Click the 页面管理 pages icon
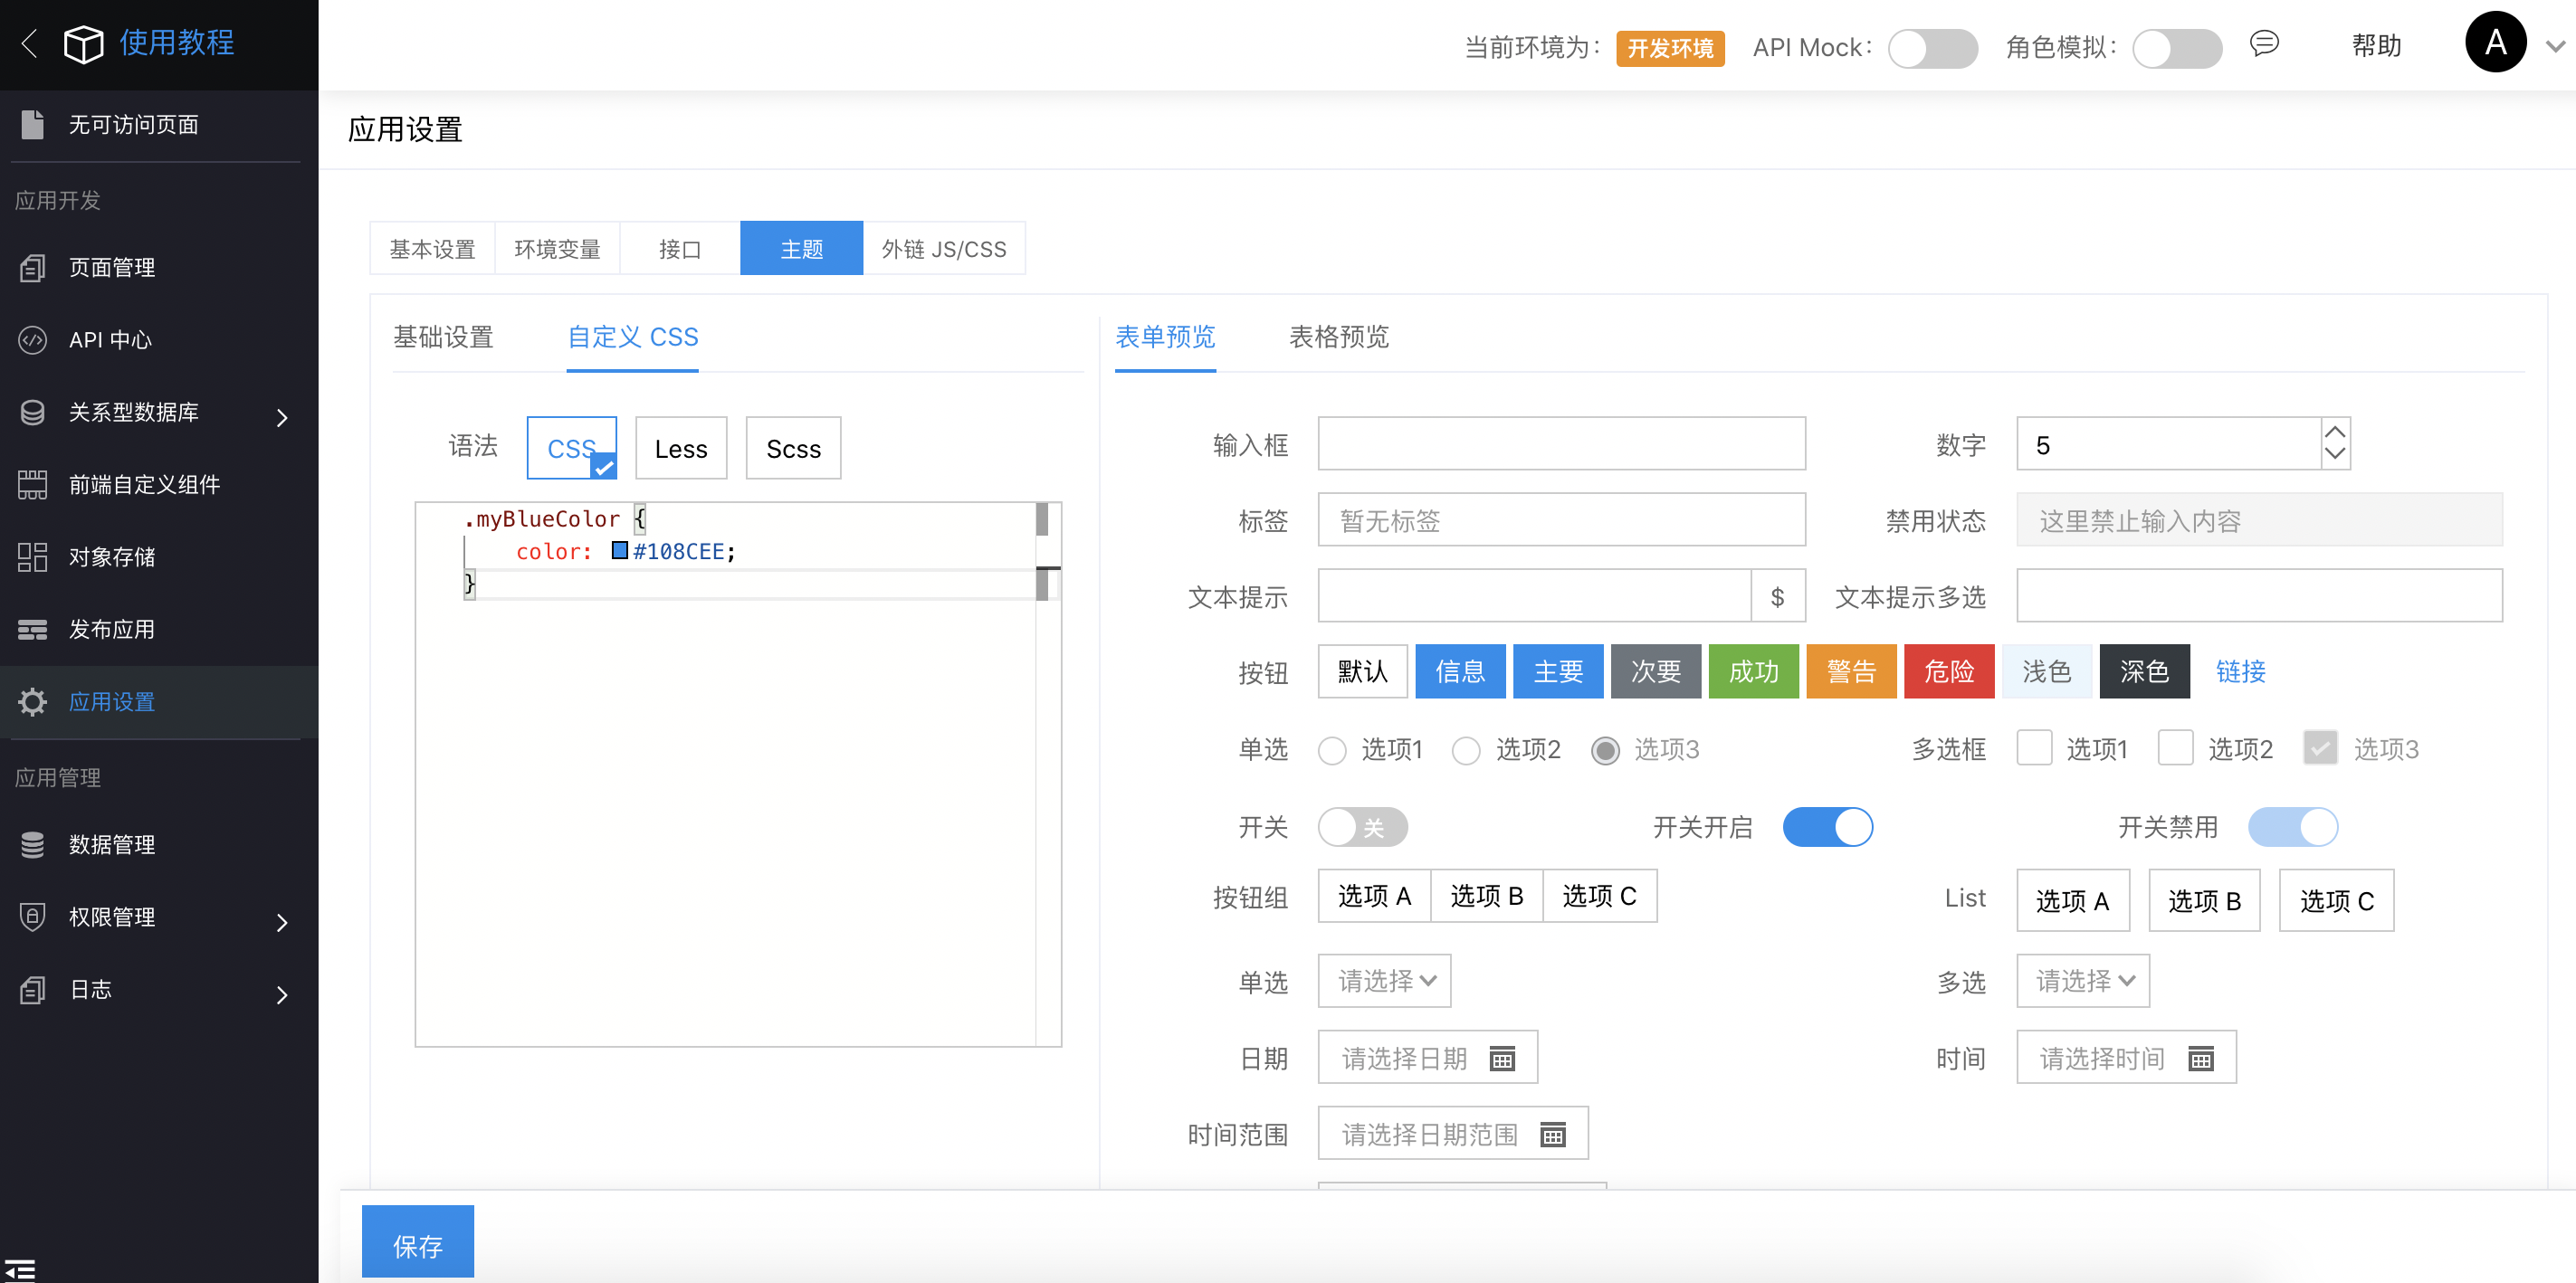The width and height of the screenshot is (2576, 1283). 32,267
